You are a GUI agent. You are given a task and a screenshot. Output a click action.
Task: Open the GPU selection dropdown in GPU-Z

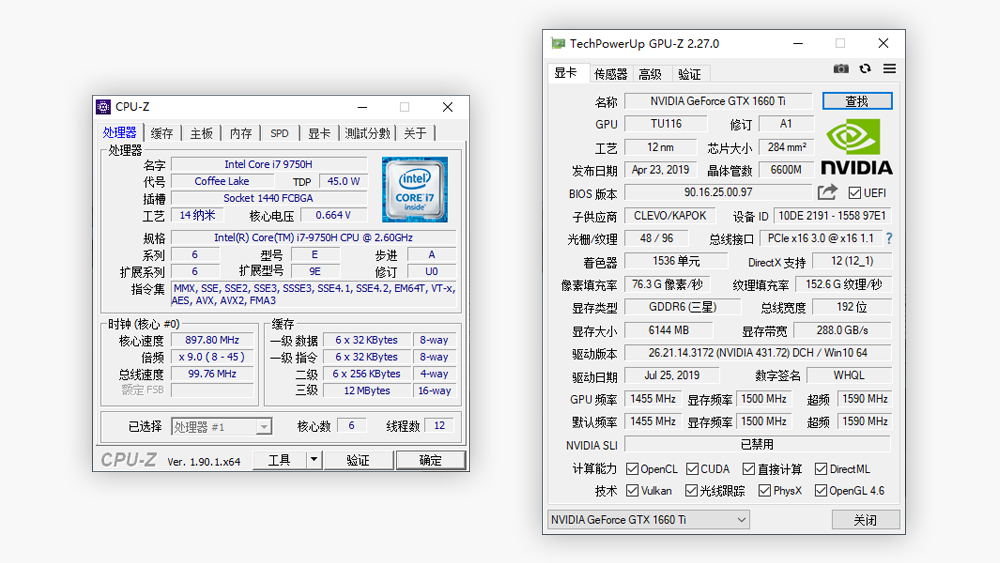click(648, 520)
